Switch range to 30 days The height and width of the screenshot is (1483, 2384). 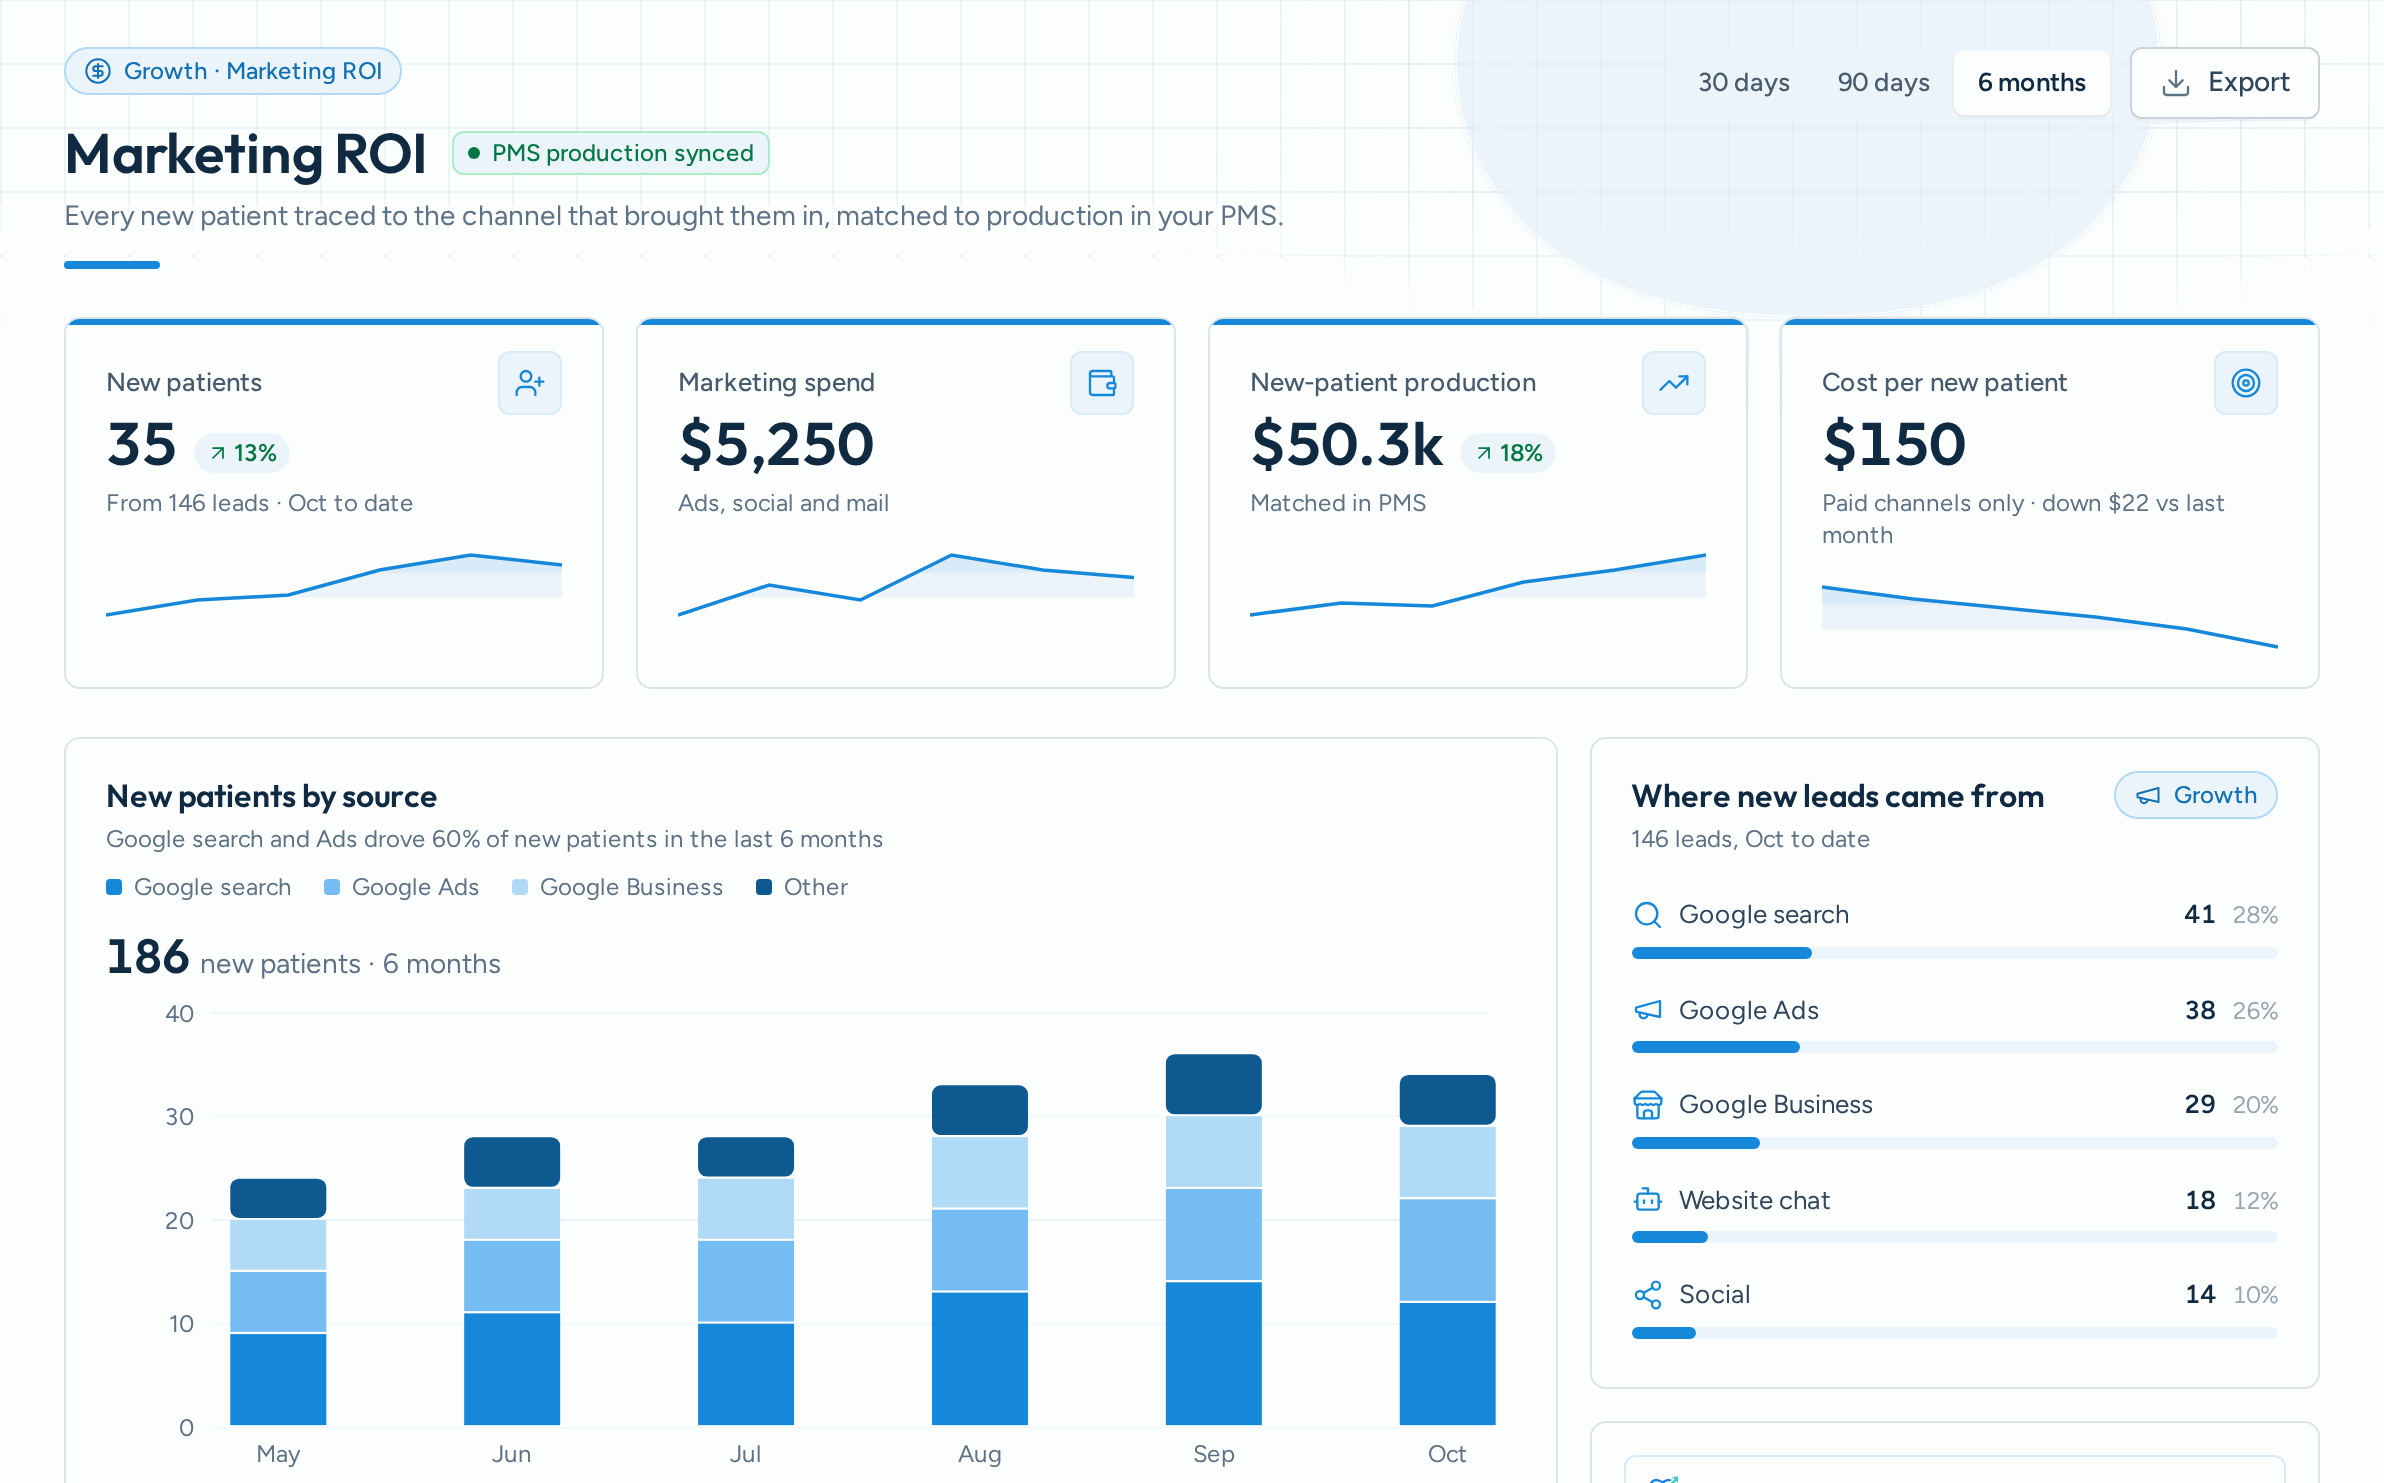pos(1743,83)
